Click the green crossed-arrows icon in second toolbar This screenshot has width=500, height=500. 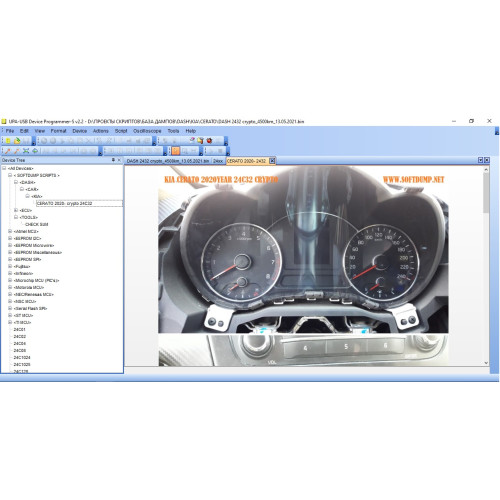tap(26, 151)
